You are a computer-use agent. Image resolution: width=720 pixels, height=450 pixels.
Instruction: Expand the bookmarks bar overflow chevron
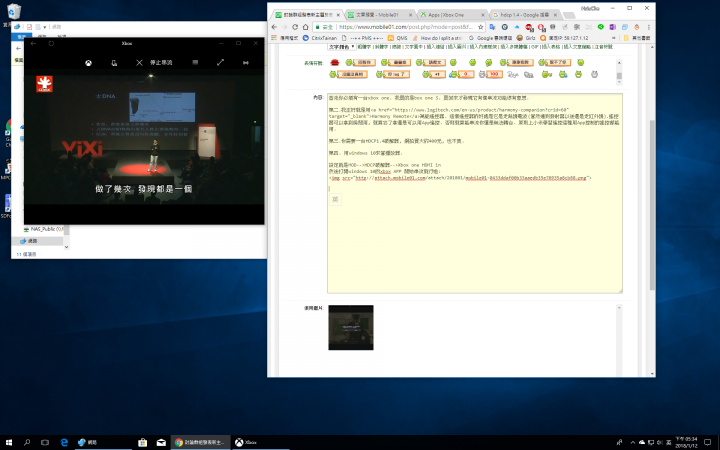[x=614, y=38]
